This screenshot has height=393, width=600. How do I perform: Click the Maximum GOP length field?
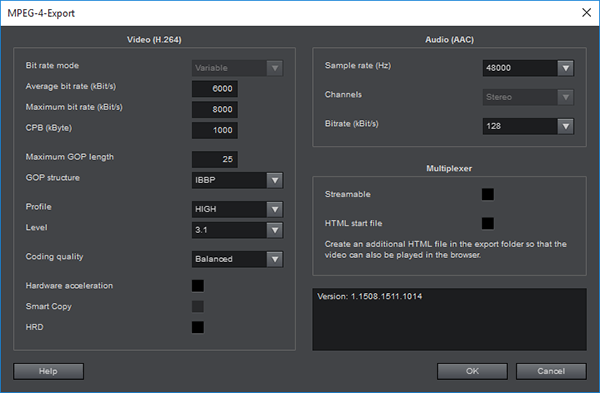[x=215, y=159]
